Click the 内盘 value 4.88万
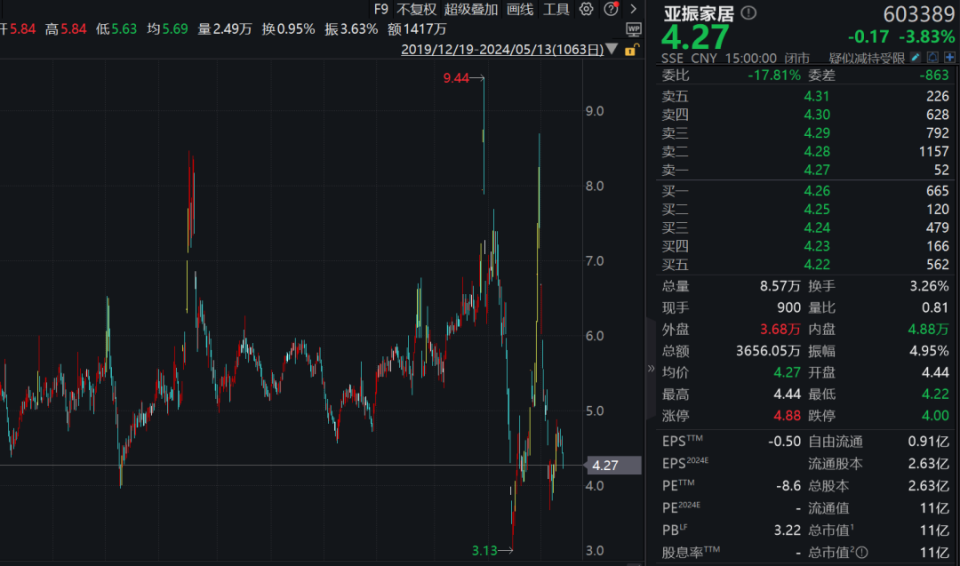Viewport: 960px width, 566px height. point(928,329)
